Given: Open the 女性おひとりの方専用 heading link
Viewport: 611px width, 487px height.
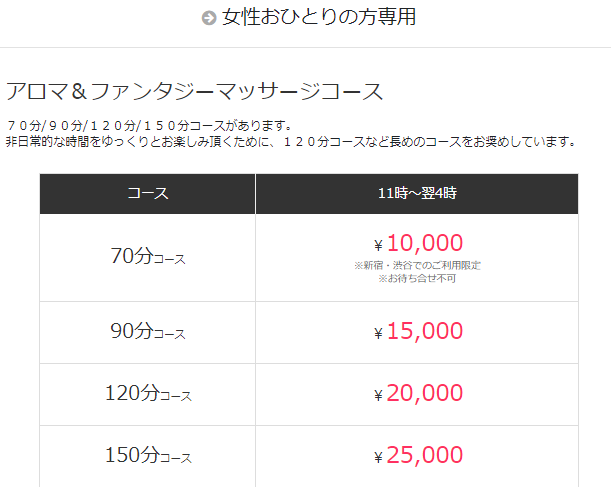Looking at the screenshot, I should pyautogui.click(x=319, y=17).
